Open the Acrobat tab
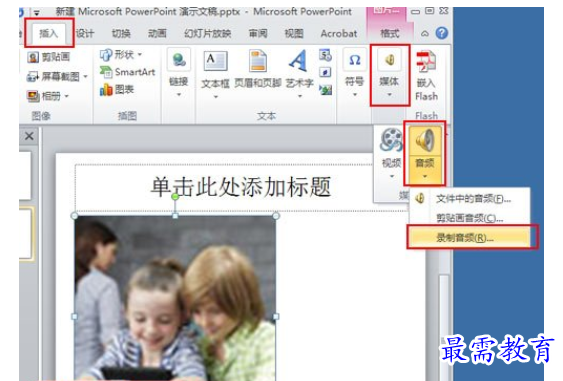Viewport: 563px width, 381px height. click(339, 34)
